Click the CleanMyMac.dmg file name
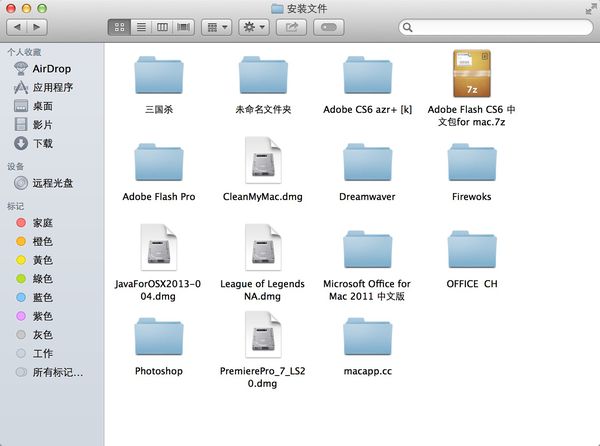 [262, 197]
